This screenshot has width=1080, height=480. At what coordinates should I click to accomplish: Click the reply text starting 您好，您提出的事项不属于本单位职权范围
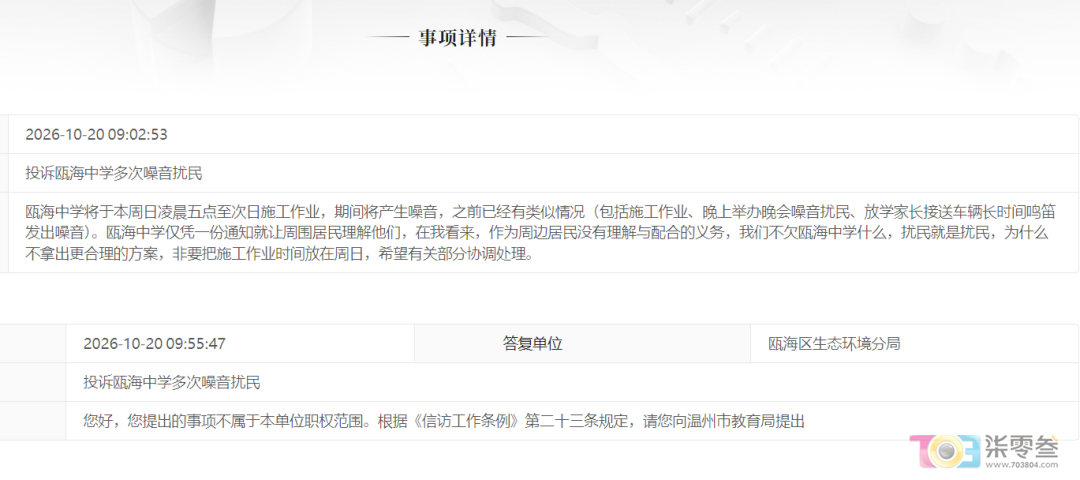tap(444, 421)
